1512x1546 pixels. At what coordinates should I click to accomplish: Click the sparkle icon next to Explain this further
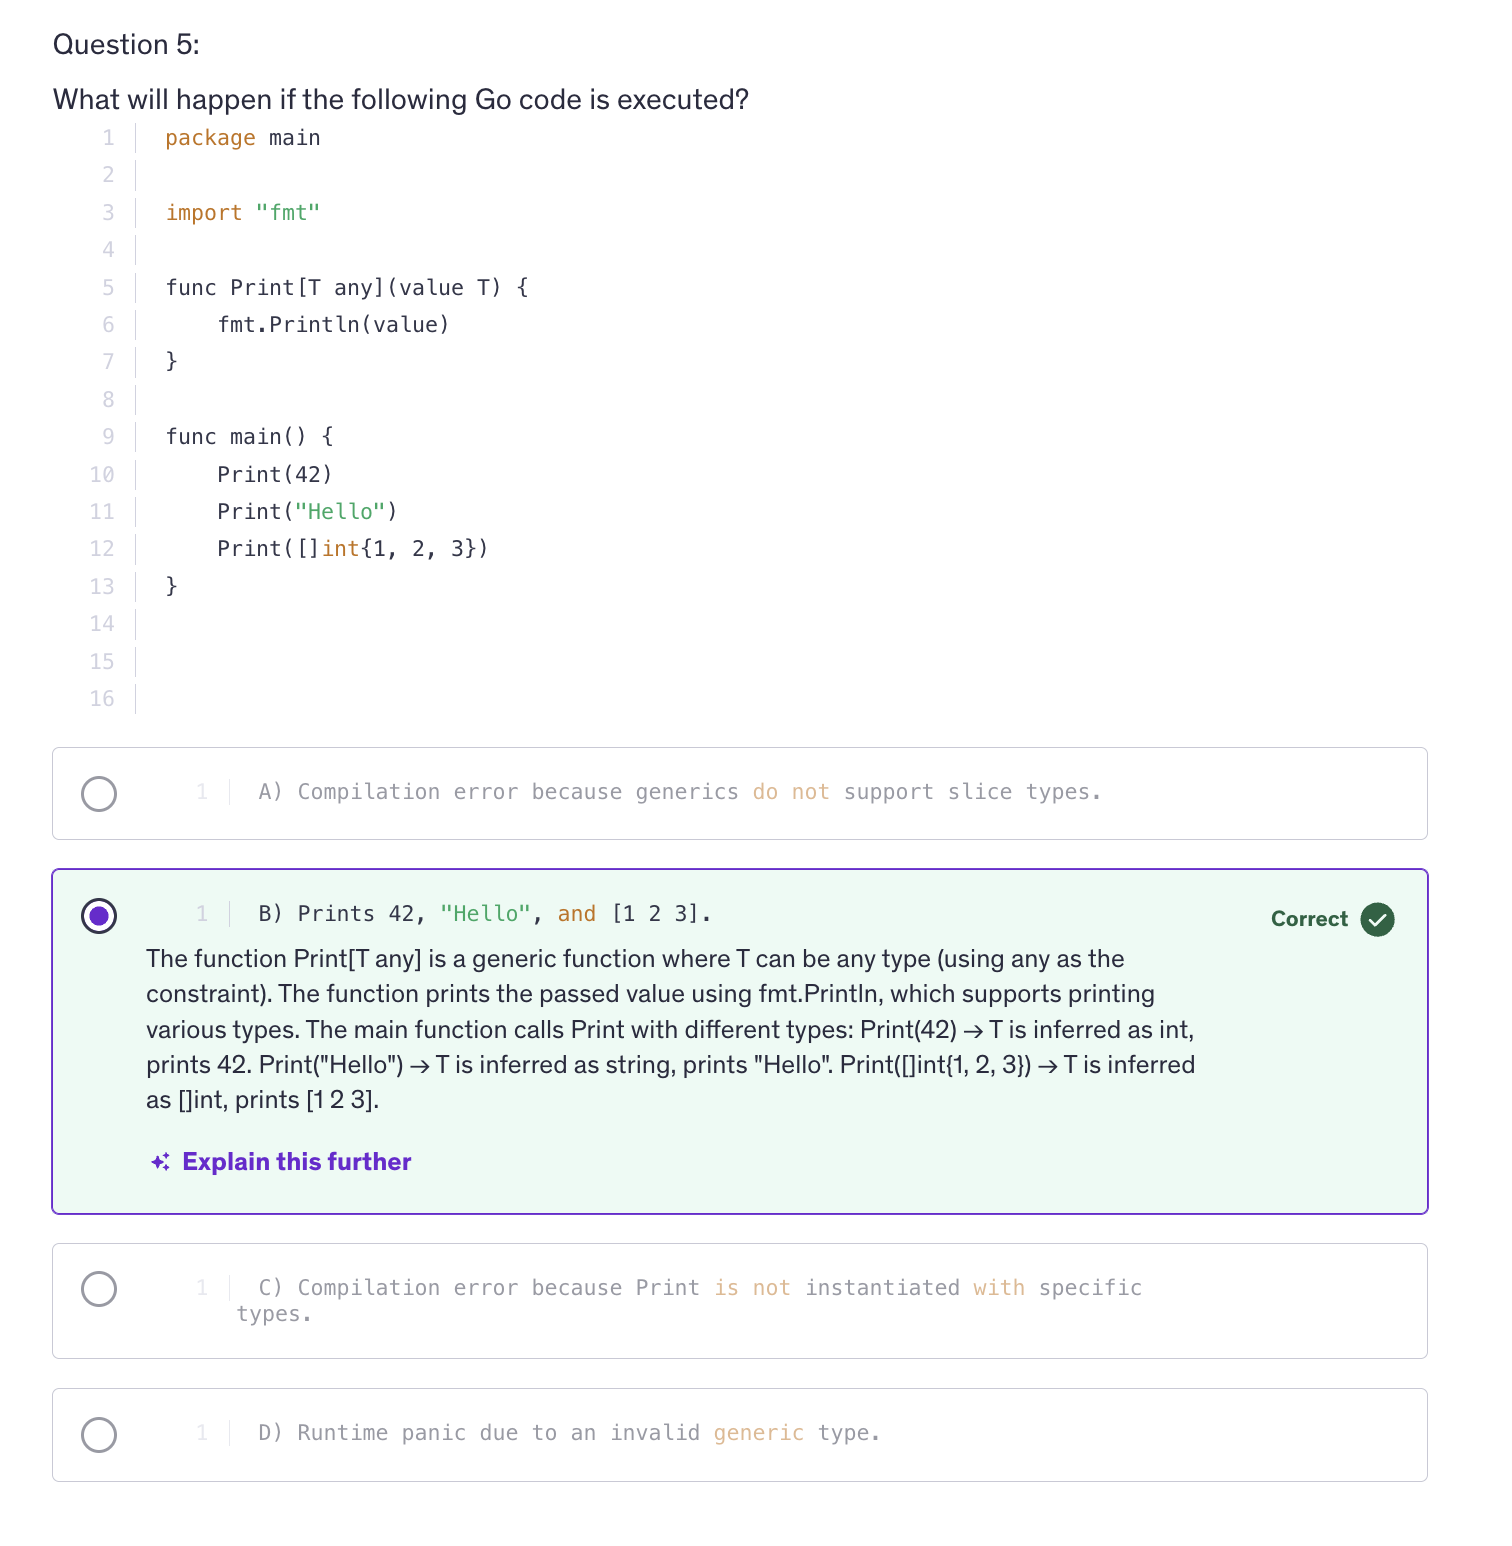pyautogui.click(x=160, y=1162)
